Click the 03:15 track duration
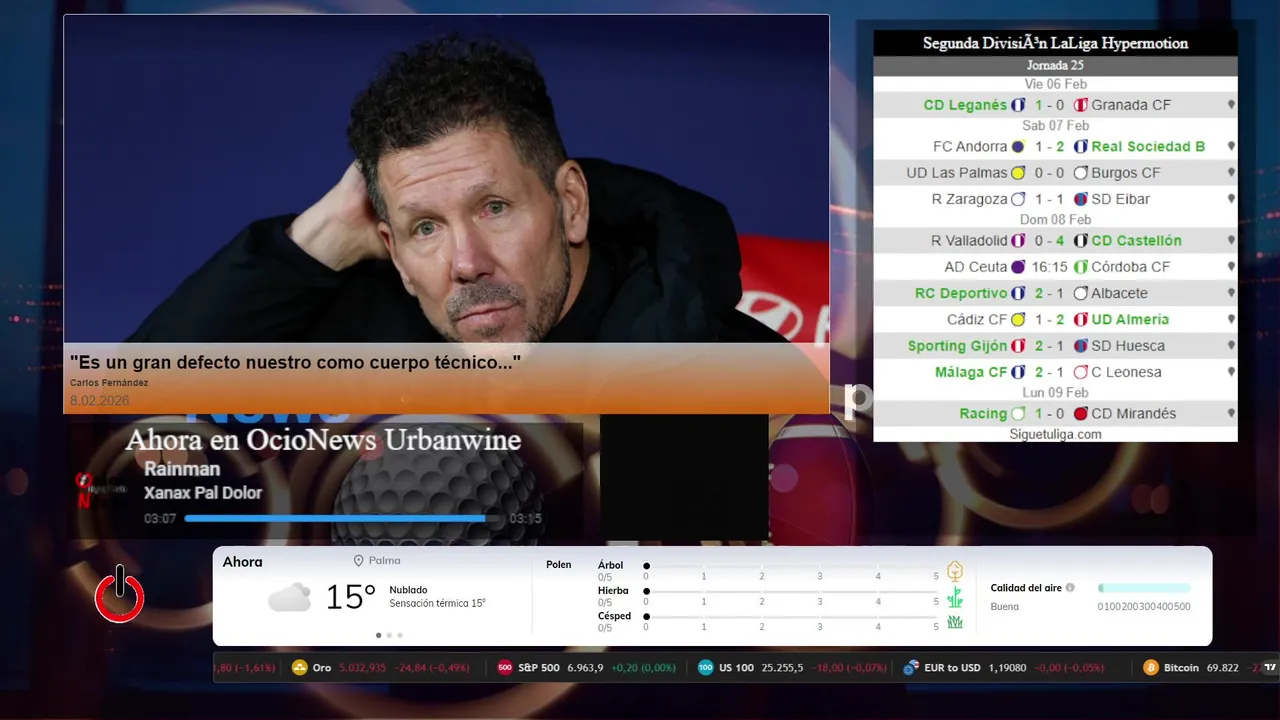The height and width of the screenshot is (720, 1280). coord(525,519)
